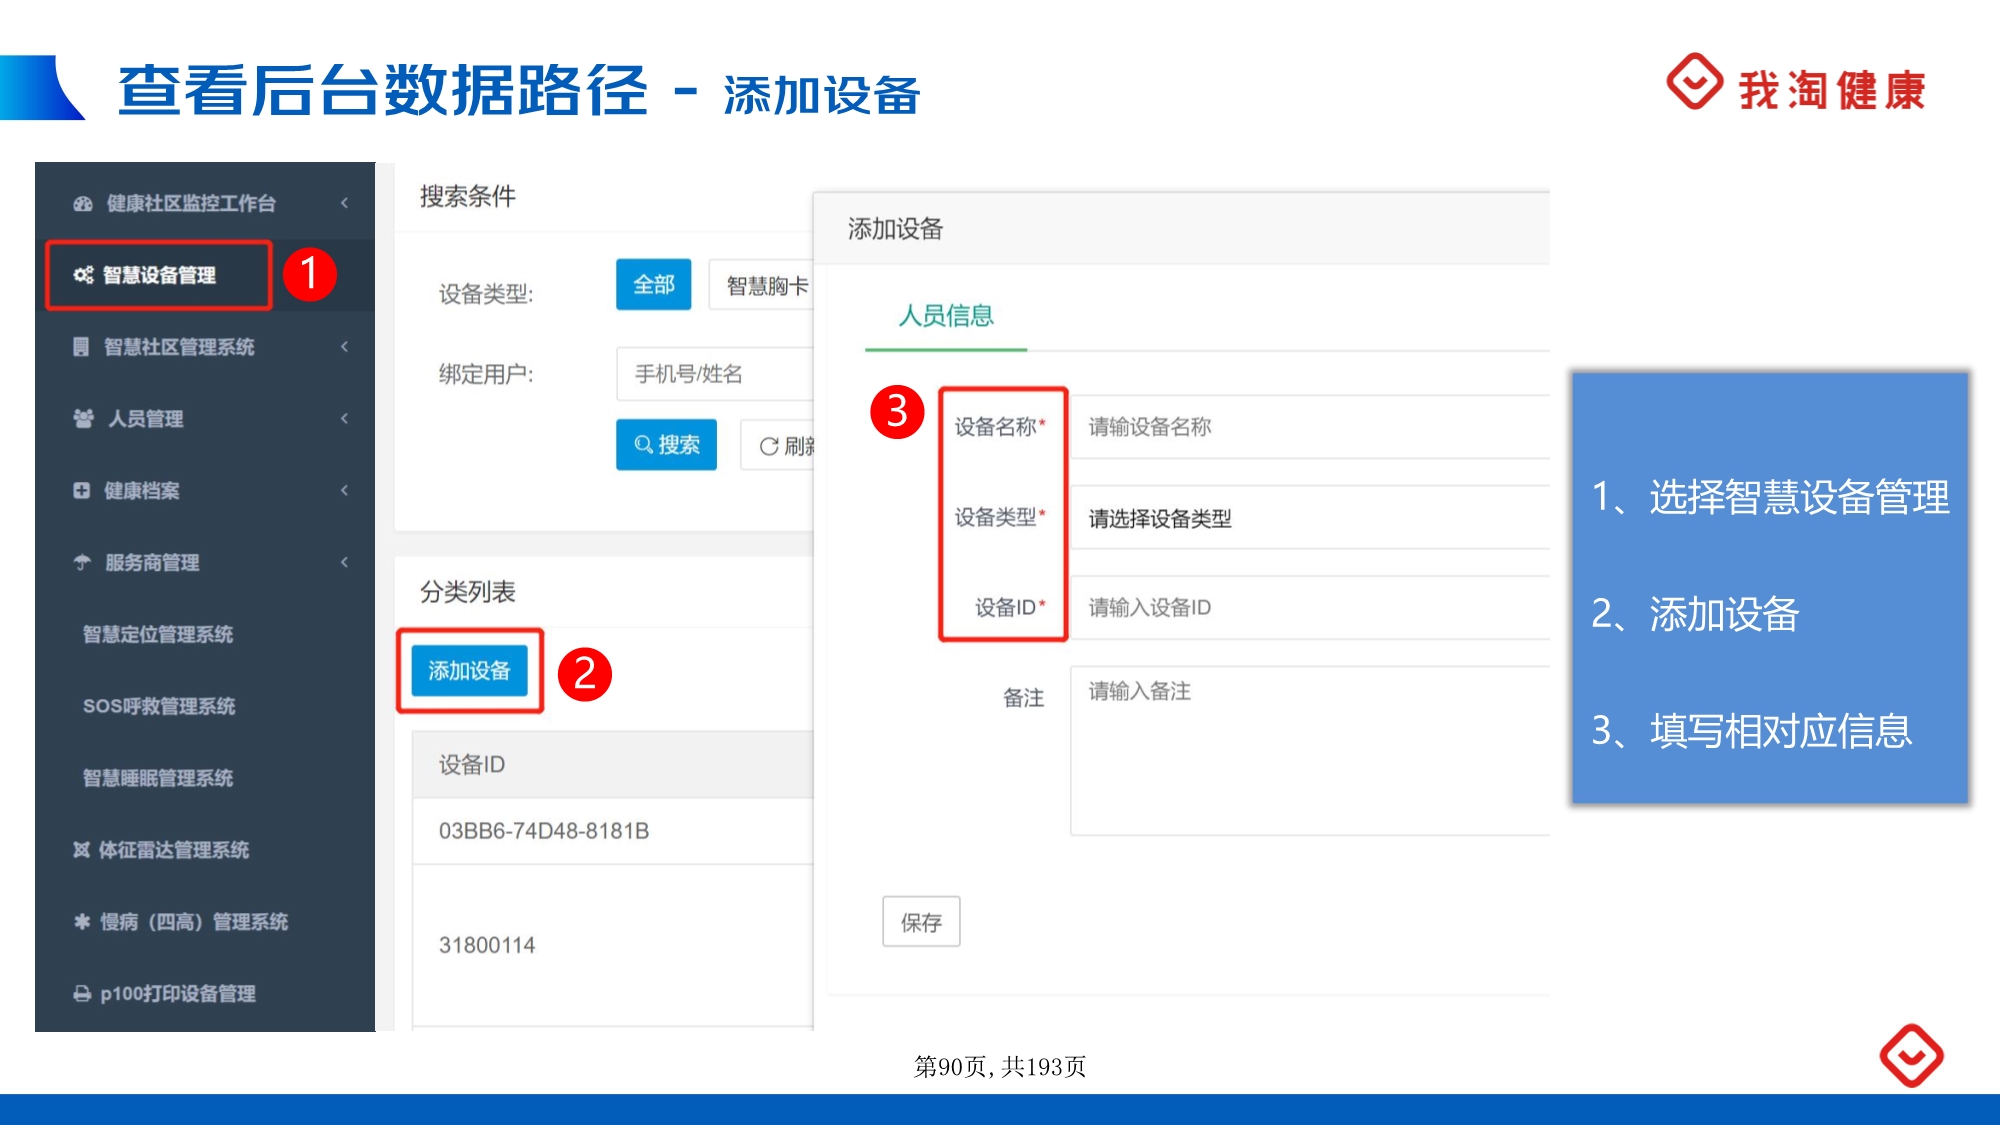
Task: Click the blue 搜索 button
Action: click(x=666, y=445)
